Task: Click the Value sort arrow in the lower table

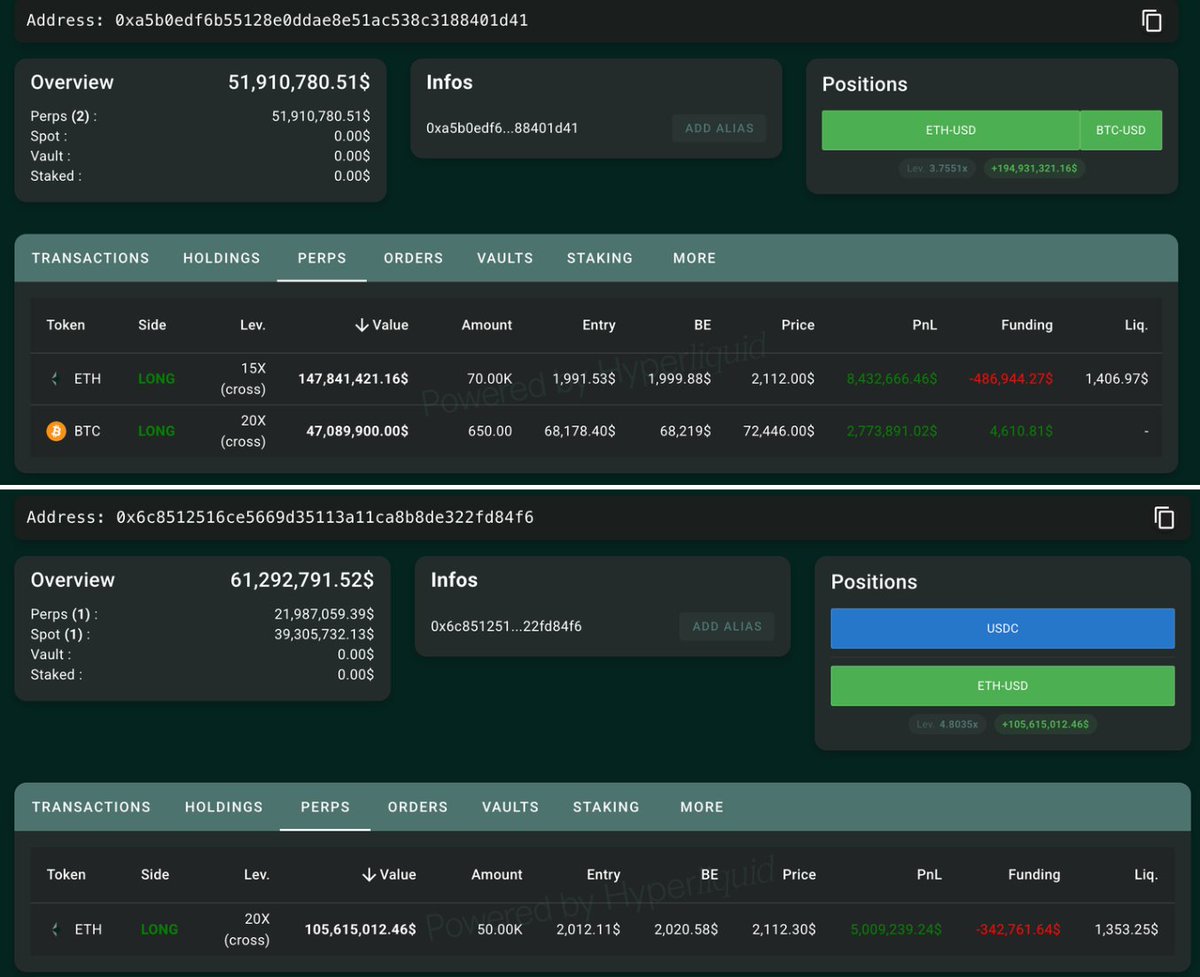Action: click(368, 874)
